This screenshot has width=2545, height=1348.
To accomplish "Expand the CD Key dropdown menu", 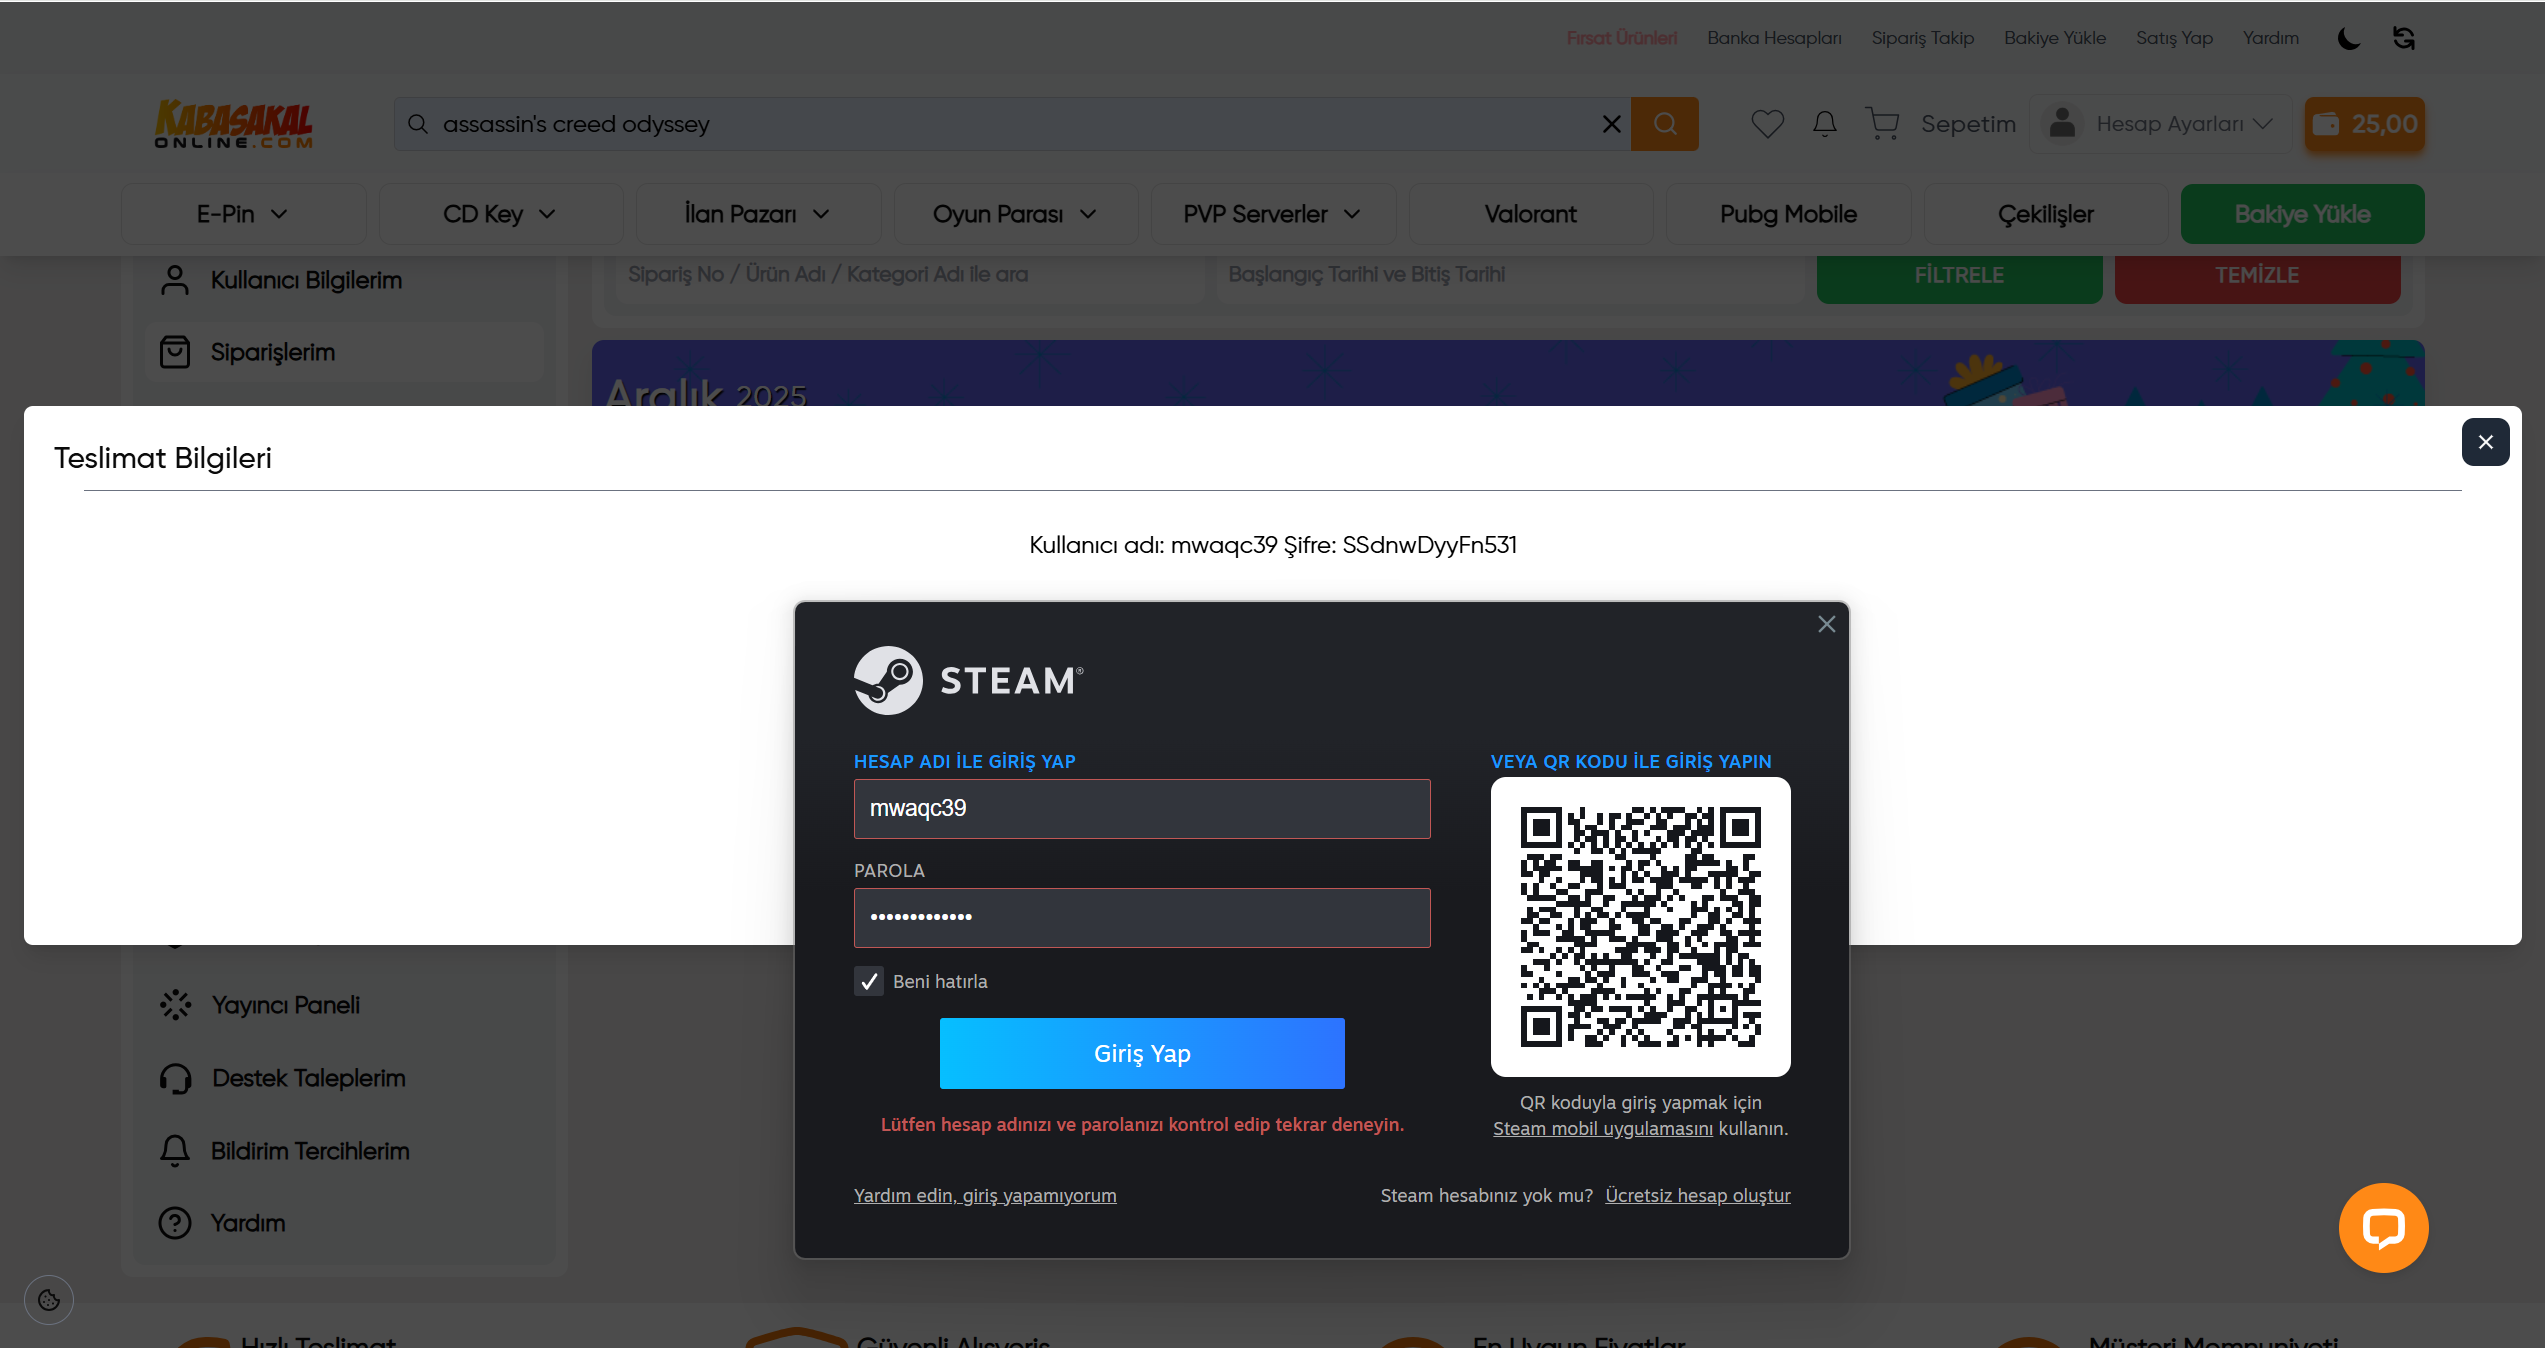I will pyautogui.click(x=501, y=214).
